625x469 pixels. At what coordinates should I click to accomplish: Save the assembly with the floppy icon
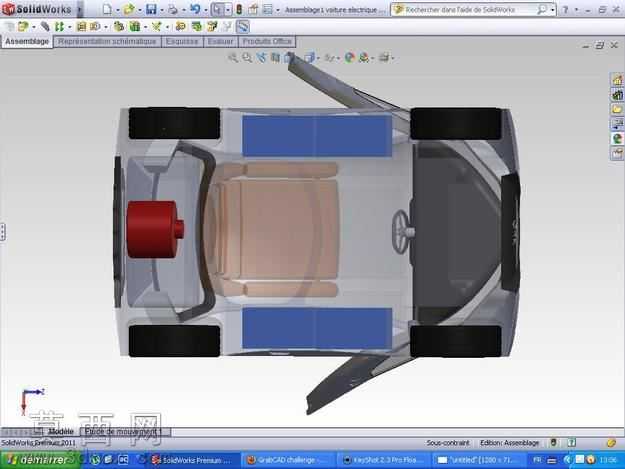(151, 9)
